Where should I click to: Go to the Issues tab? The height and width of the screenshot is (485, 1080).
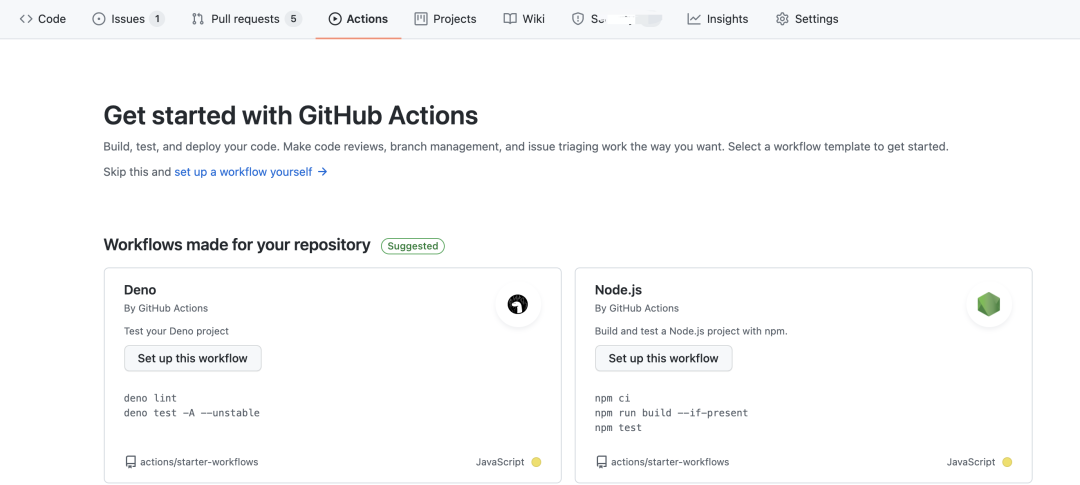[x=128, y=19]
